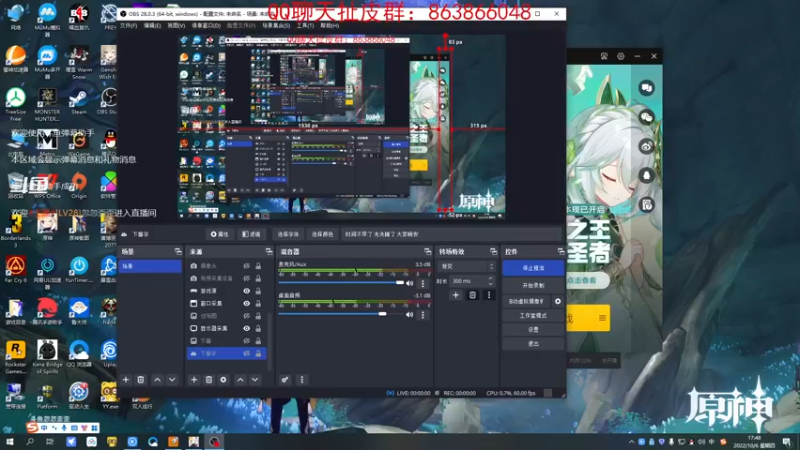800x450 pixels.
Task: Click the 工作室模式 studio mode button
Action: click(x=533, y=316)
